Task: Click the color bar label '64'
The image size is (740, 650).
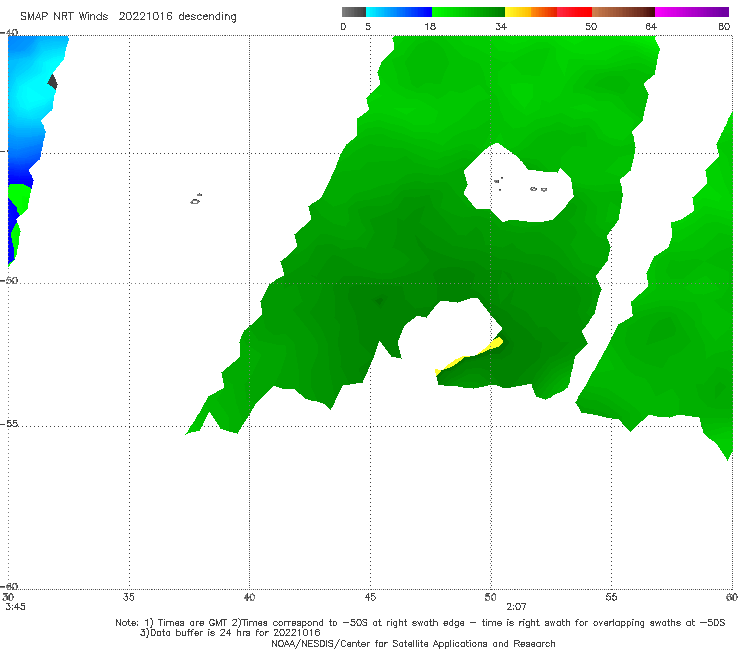Action: [651, 26]
